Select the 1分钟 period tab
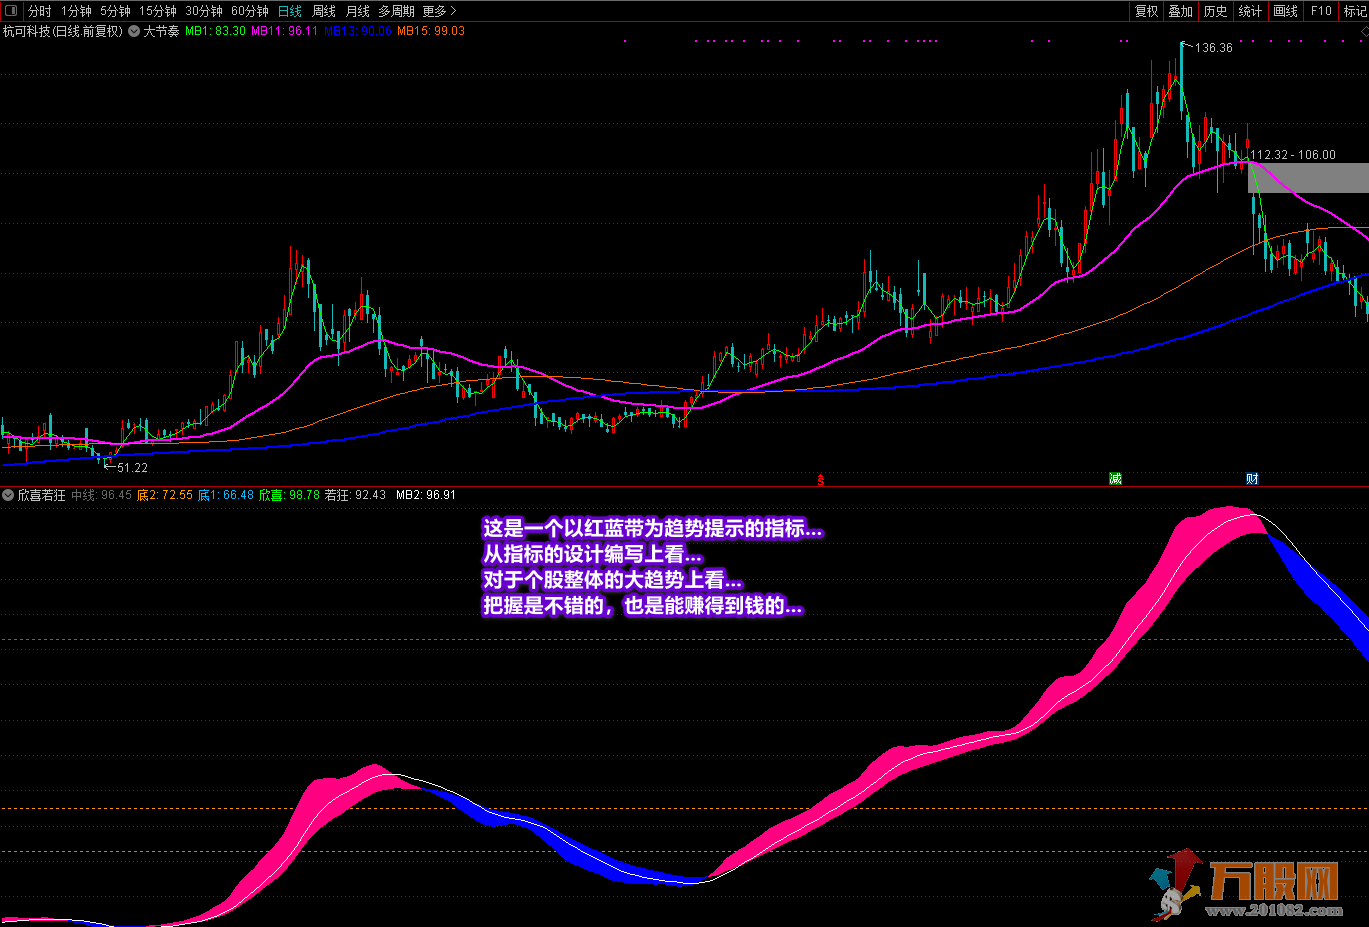Image resolution: width=1369 pixels, height=927 pixels. (x=76, y=11)
